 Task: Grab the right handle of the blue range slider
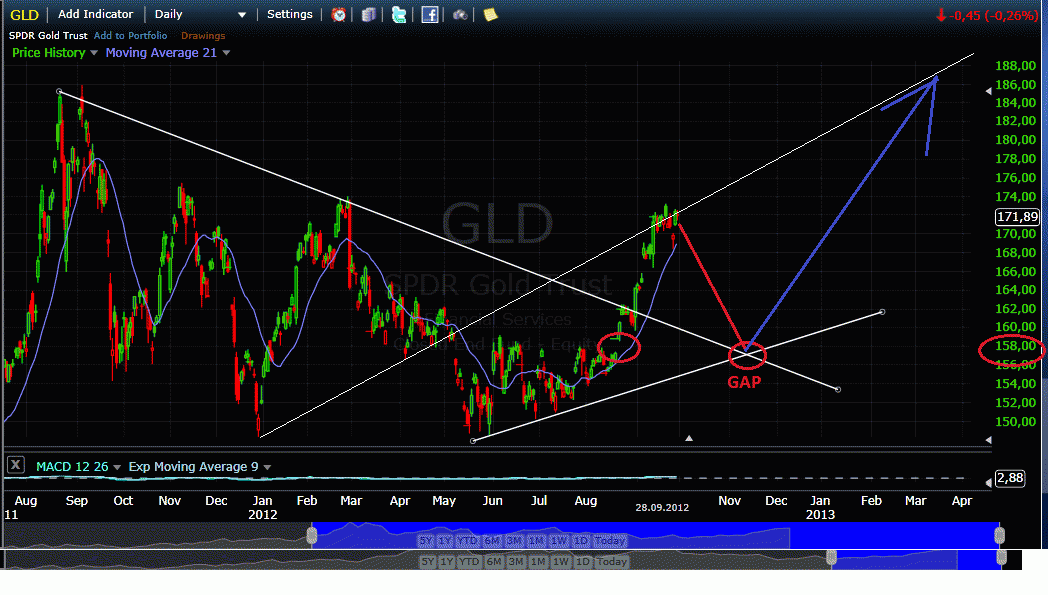tap(999, 536)
